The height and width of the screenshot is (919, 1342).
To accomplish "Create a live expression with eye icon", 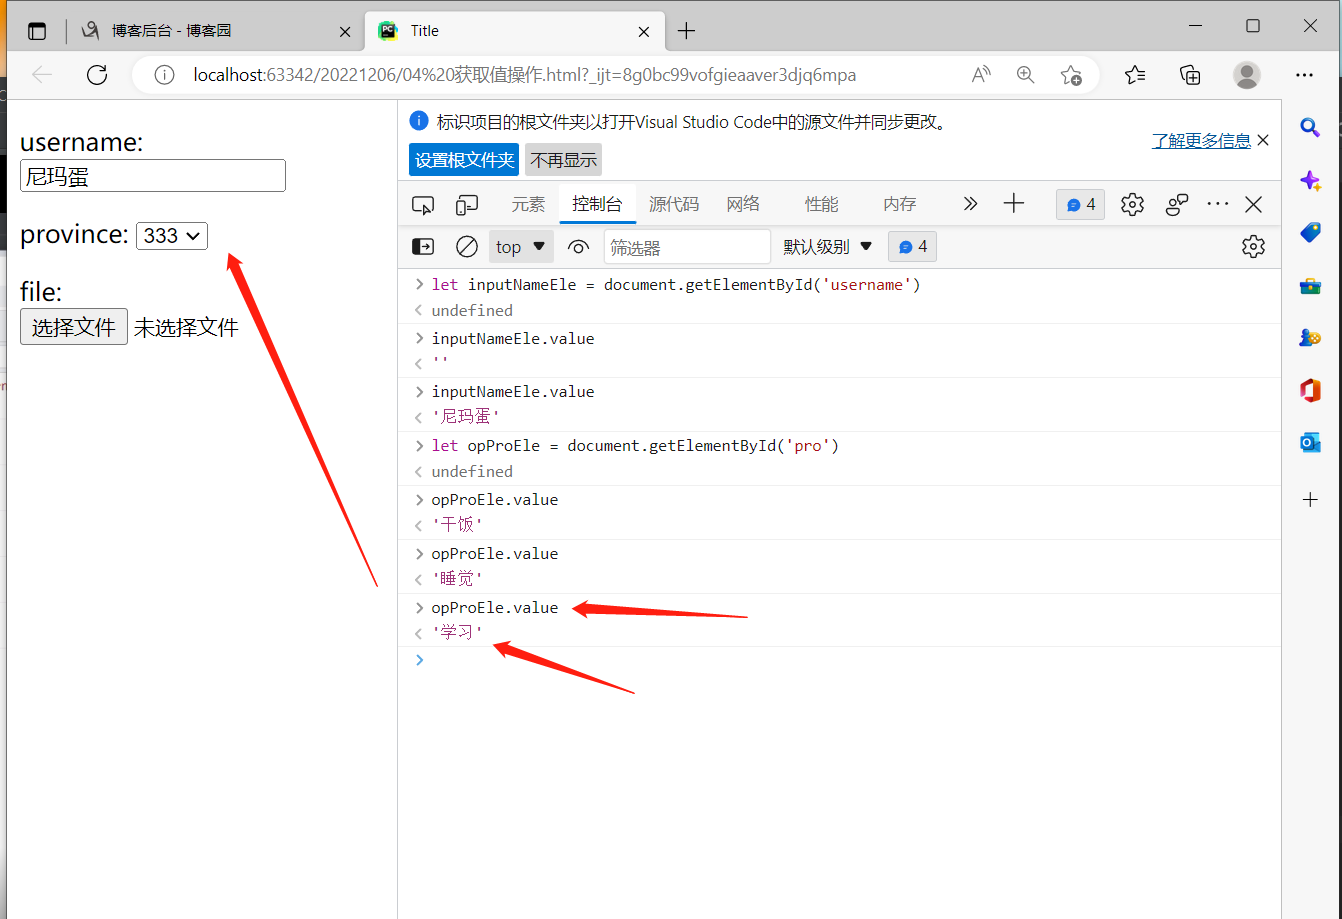I will (x=578, y=247).
